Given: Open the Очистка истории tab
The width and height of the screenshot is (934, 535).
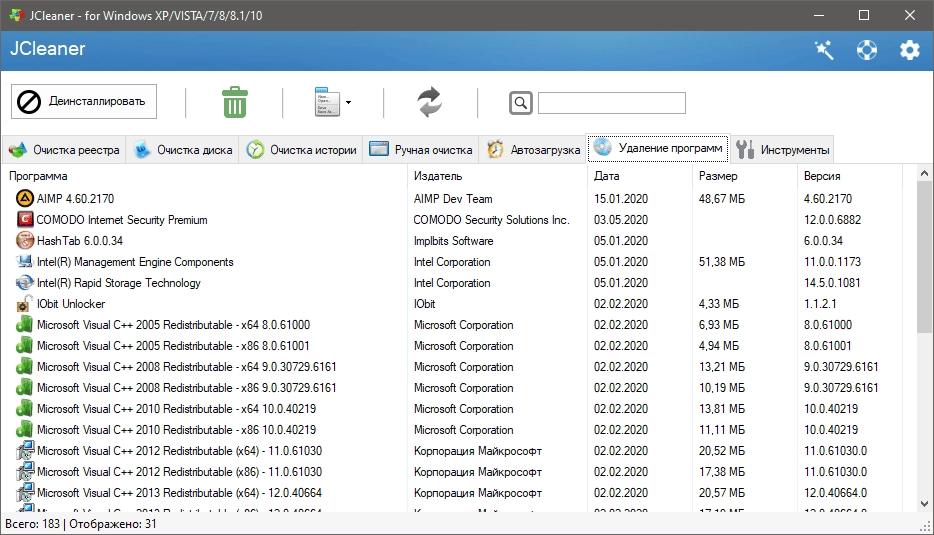Looking at the screenshot, I should coord(301,150).
